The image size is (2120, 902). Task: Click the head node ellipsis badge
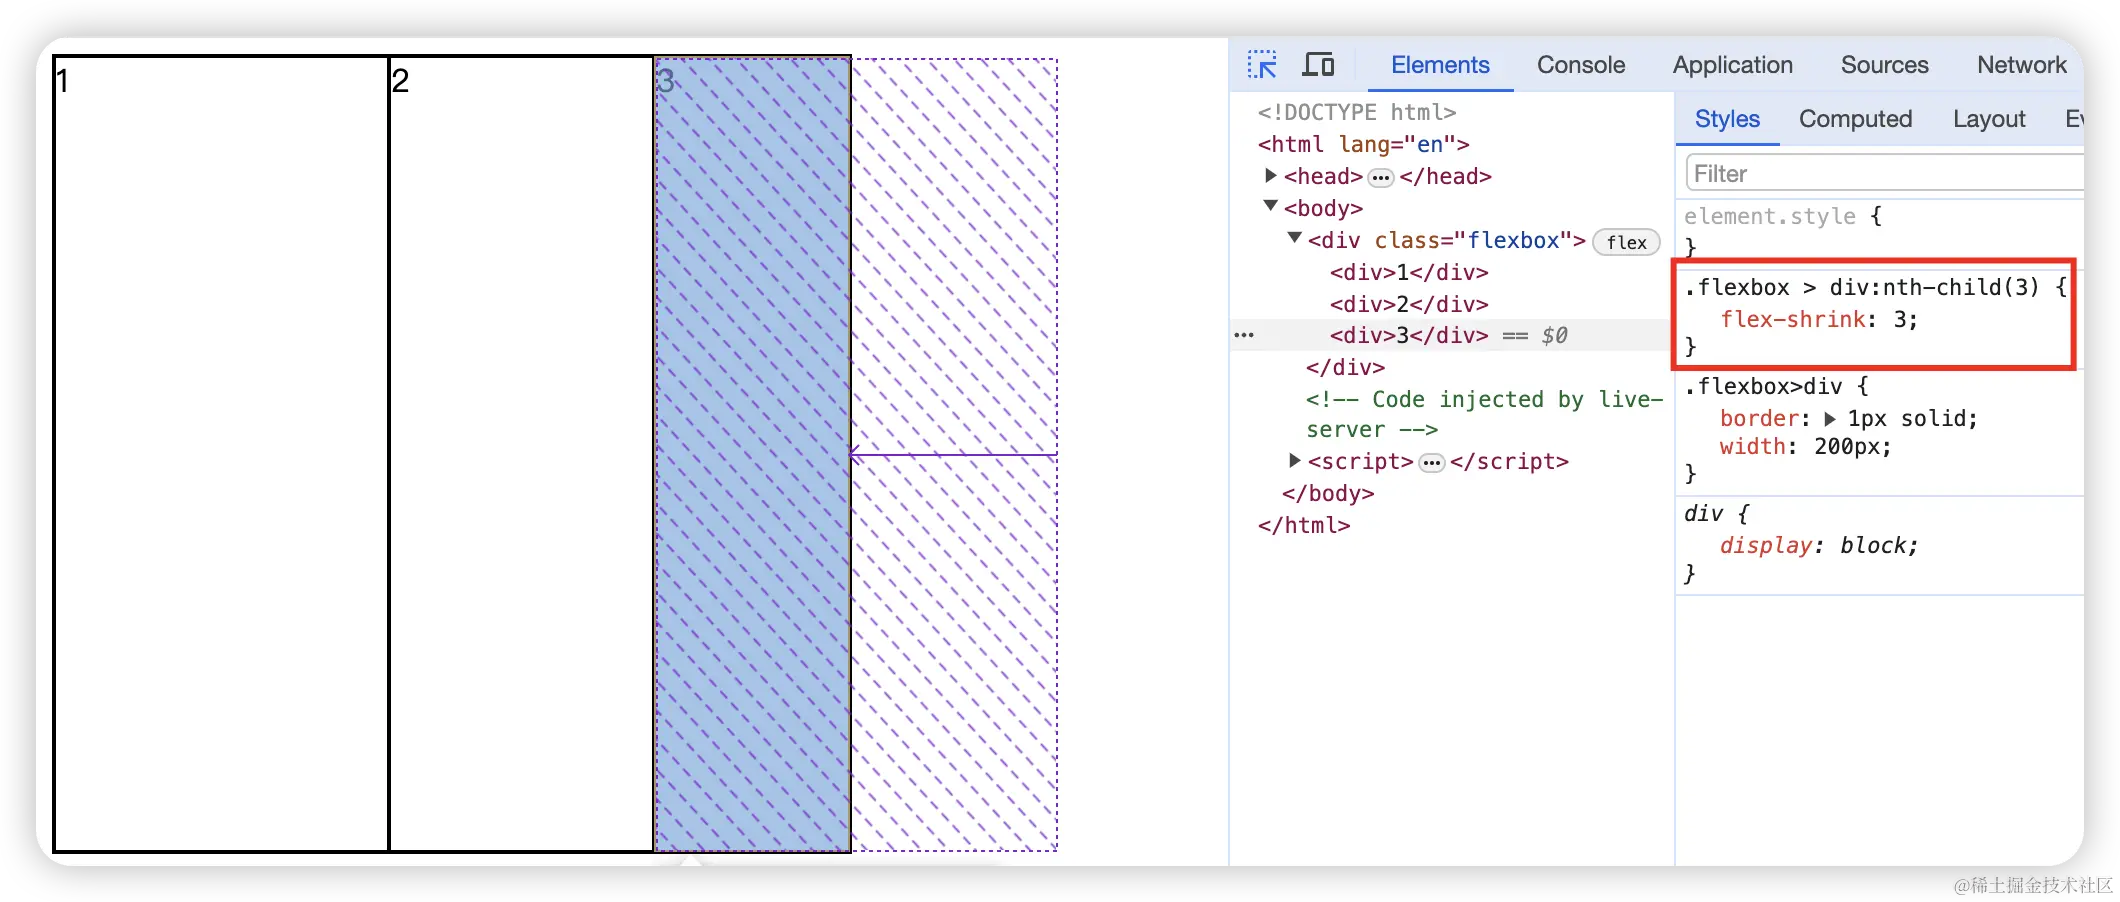1381,178
